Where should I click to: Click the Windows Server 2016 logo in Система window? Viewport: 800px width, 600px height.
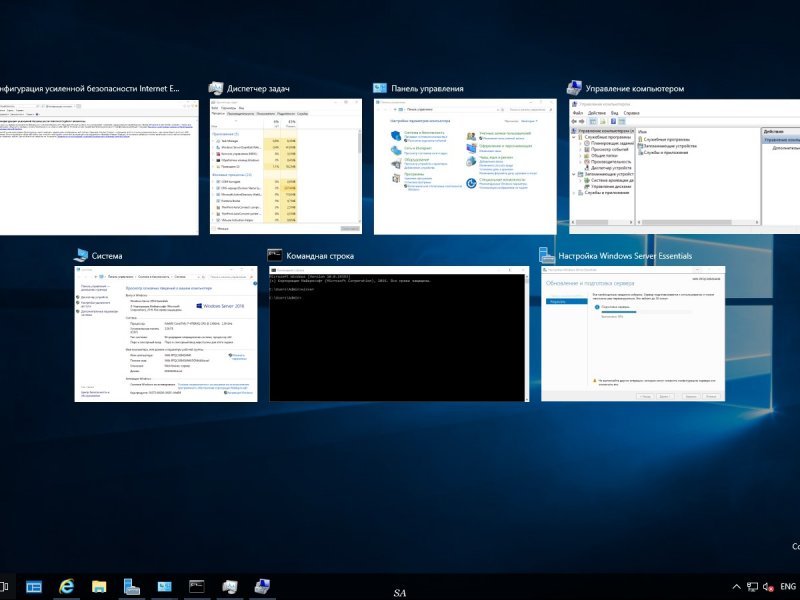pyautogui.click(x=220, y=306)
